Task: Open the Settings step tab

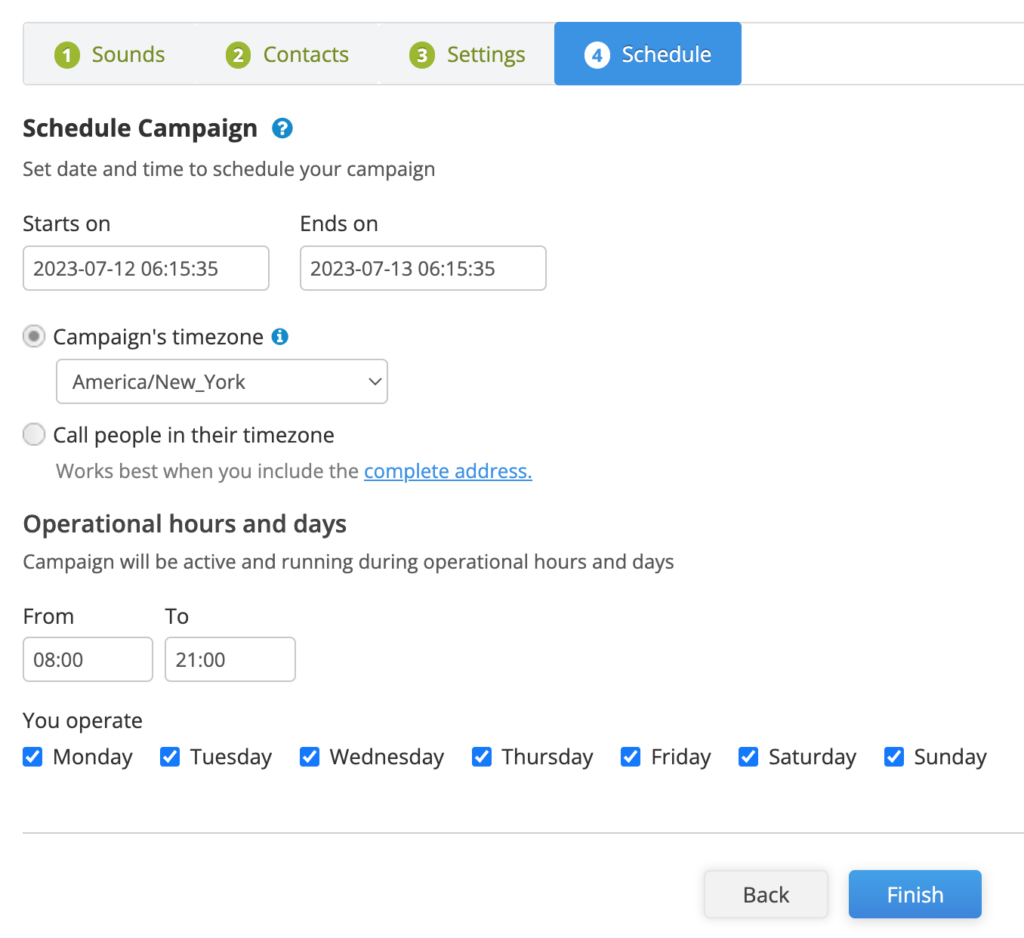Action: 467,54
